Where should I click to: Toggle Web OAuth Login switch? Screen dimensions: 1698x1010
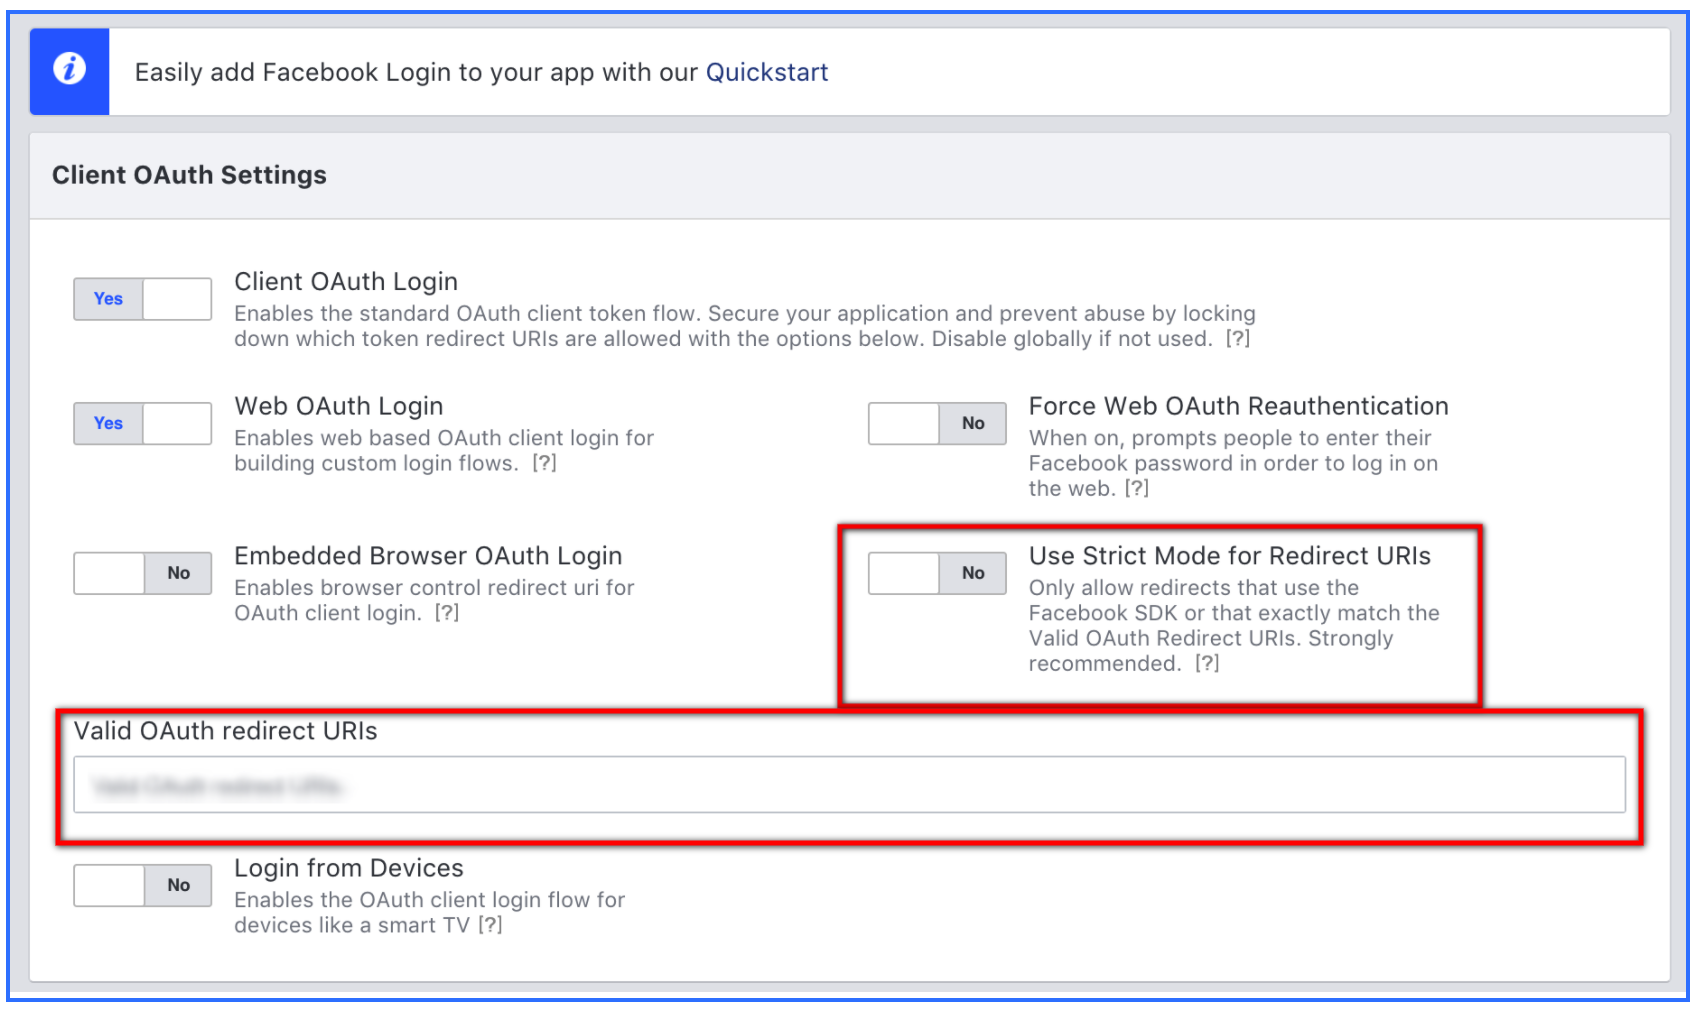(142, 424)
